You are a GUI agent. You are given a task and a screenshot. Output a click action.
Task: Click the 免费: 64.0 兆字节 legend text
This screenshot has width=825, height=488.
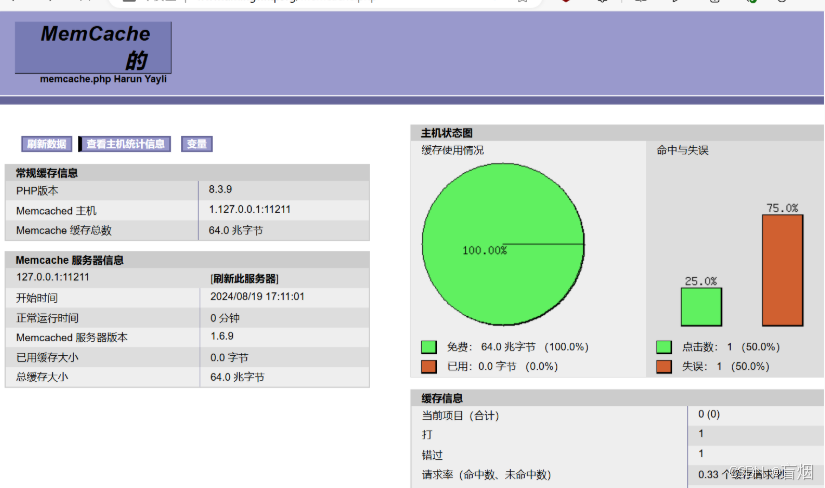518,347
